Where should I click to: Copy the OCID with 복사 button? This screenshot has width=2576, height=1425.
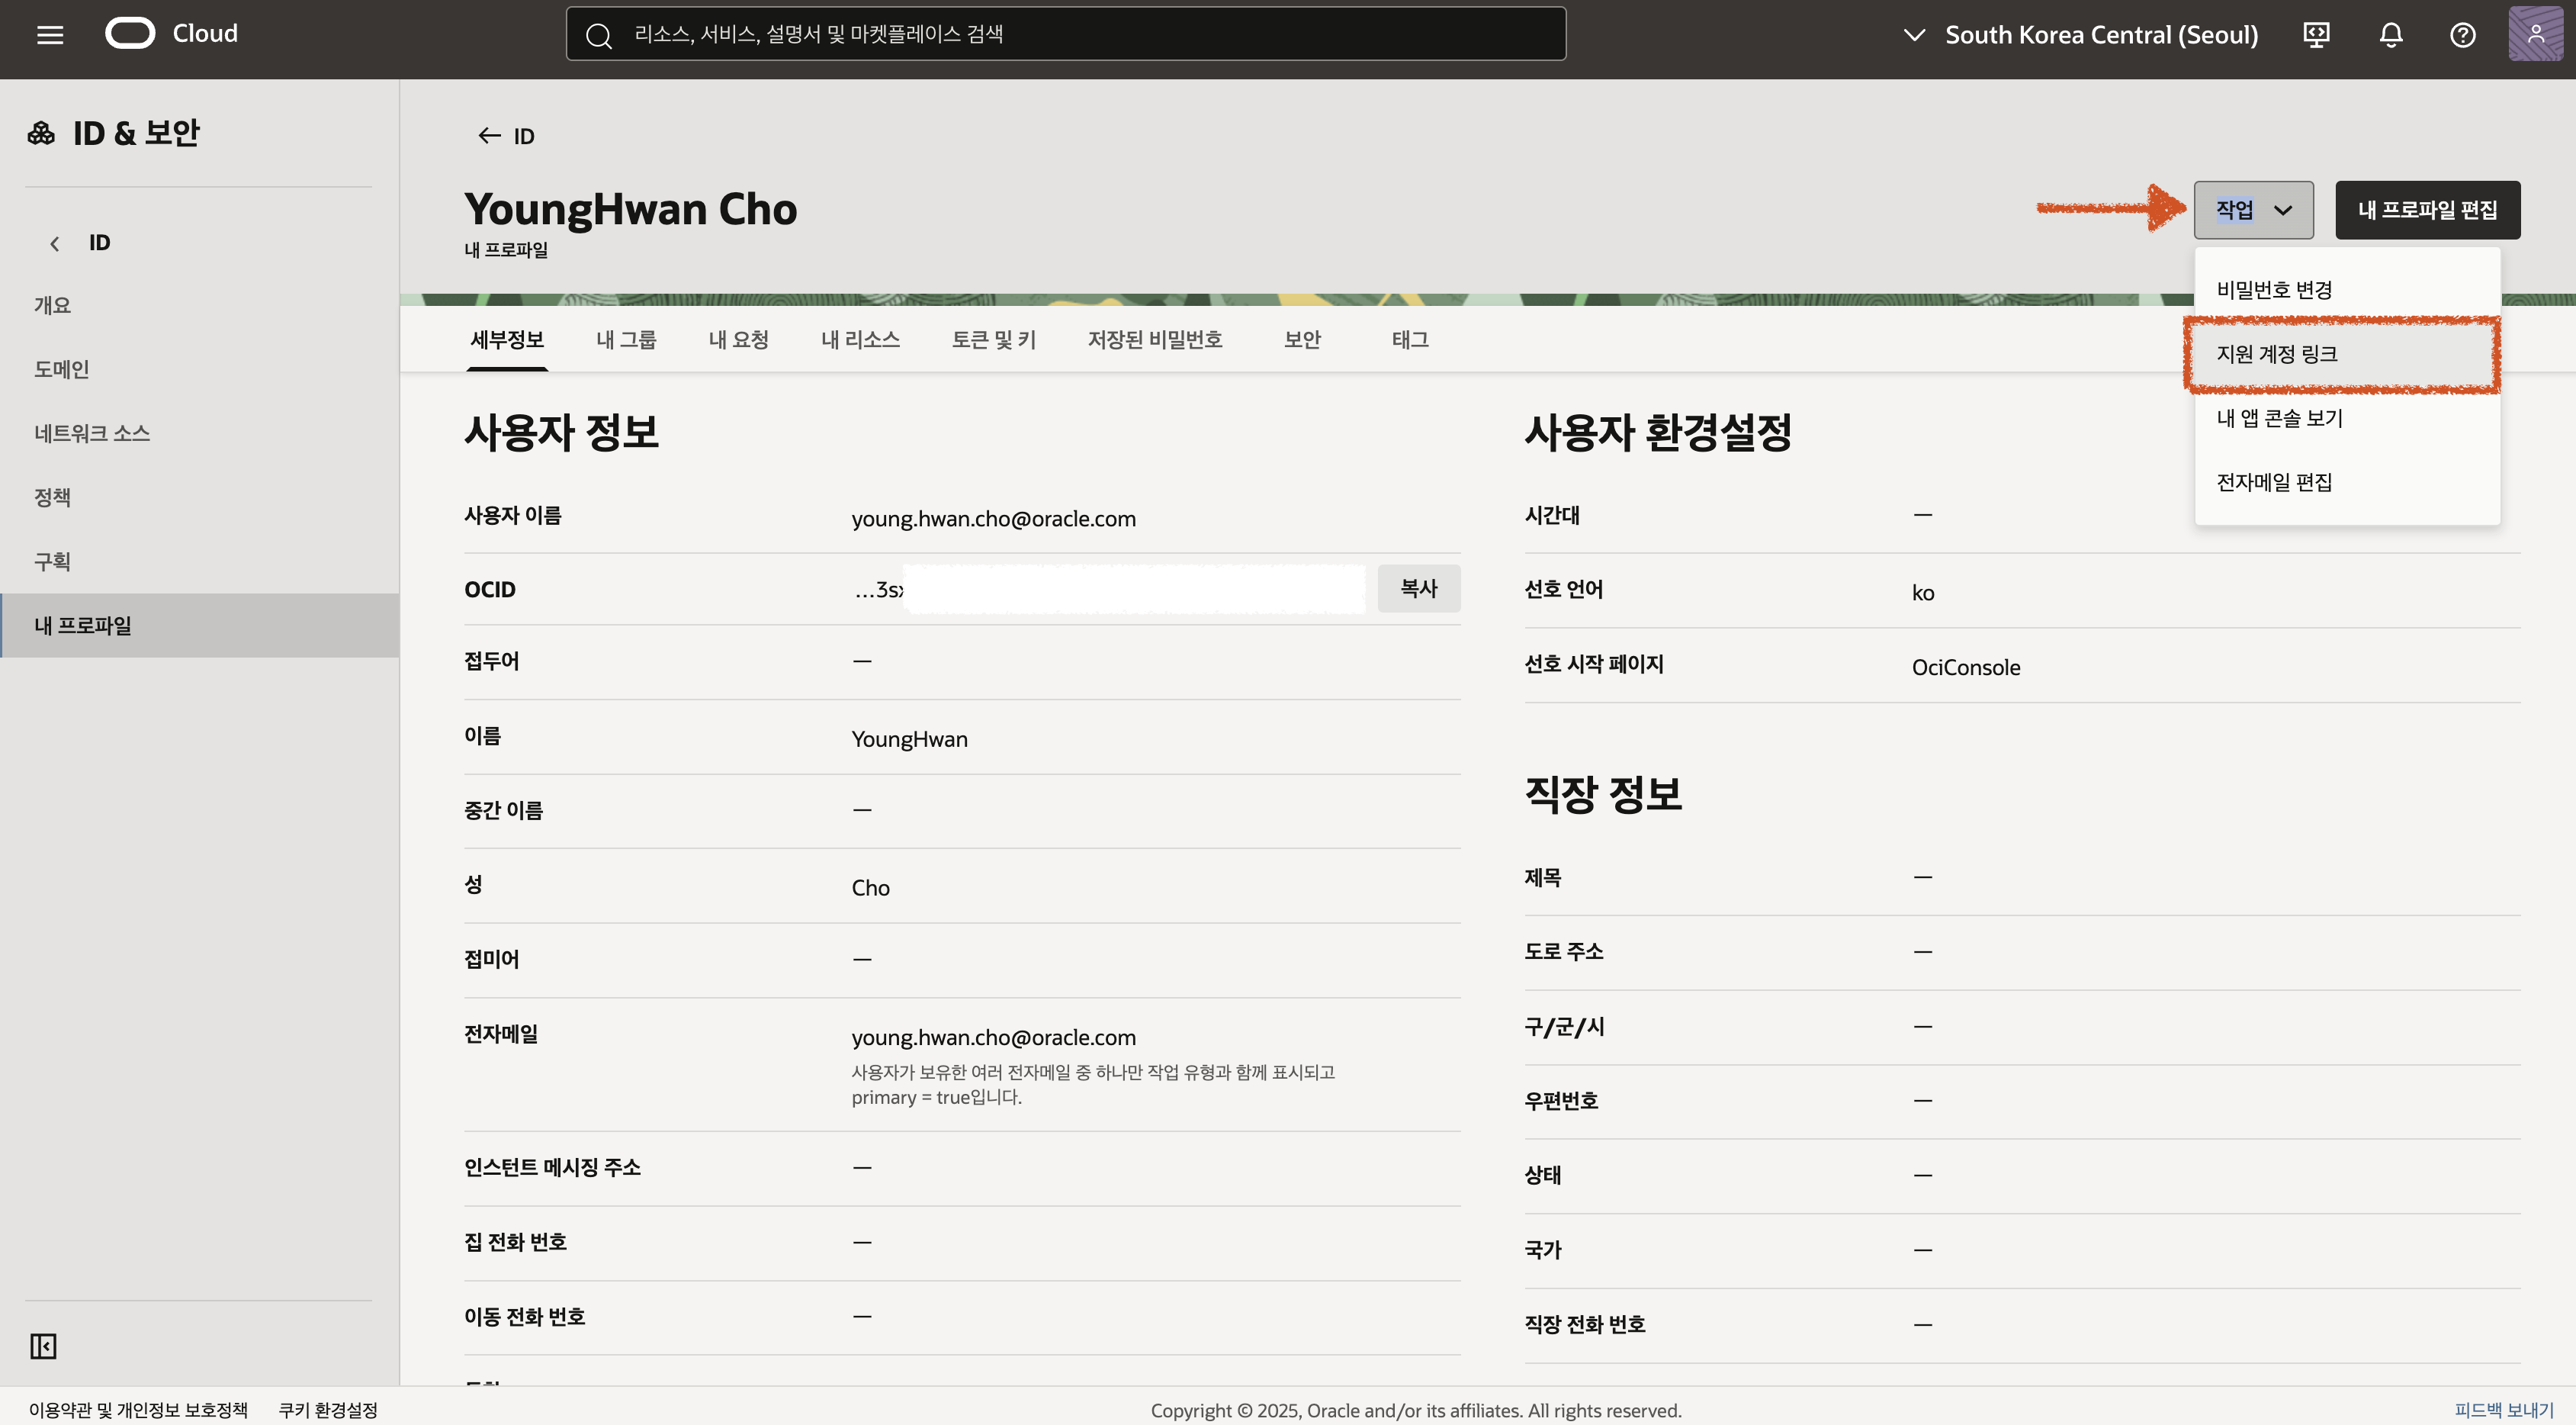pos(1418,589)
